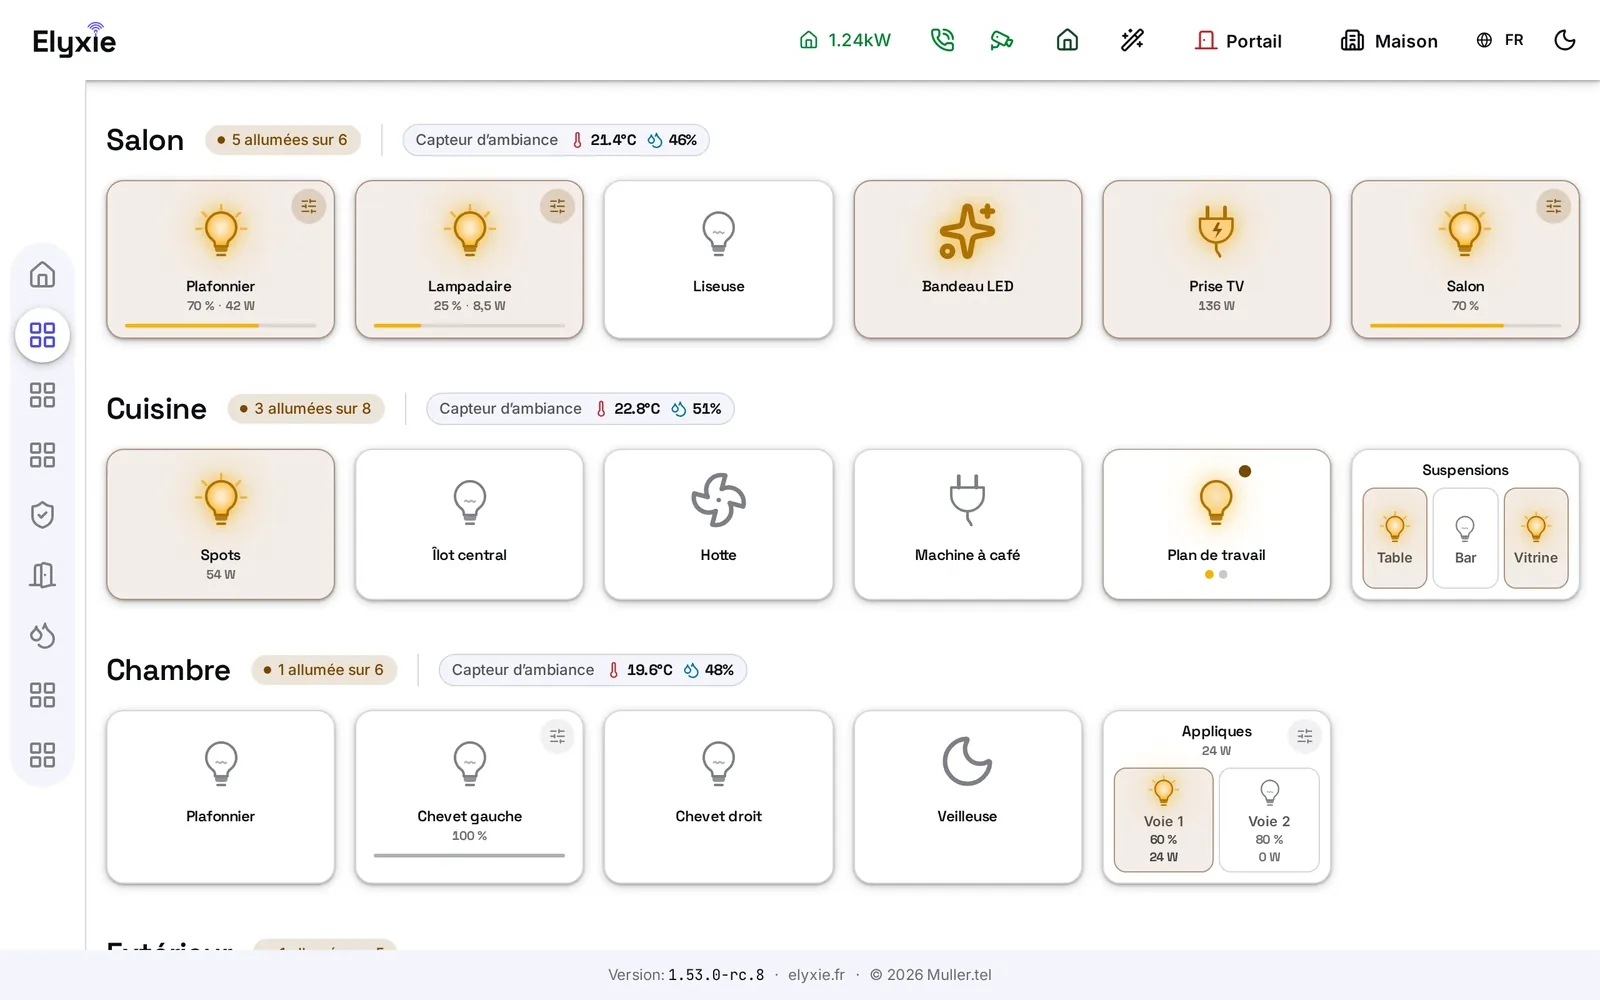Toggle the Vitrine suspension light

pos(1536,538)
